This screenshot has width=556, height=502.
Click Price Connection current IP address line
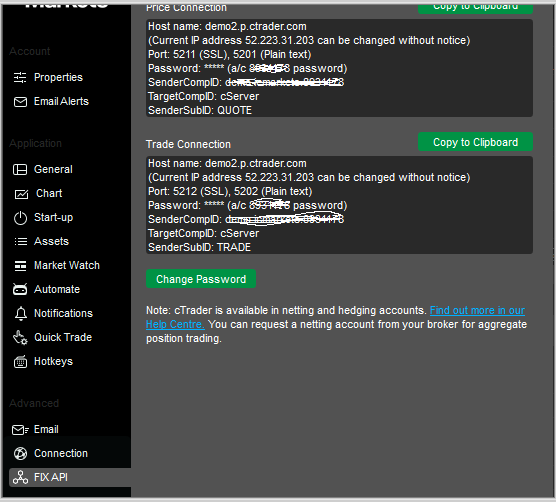(309, 40)
